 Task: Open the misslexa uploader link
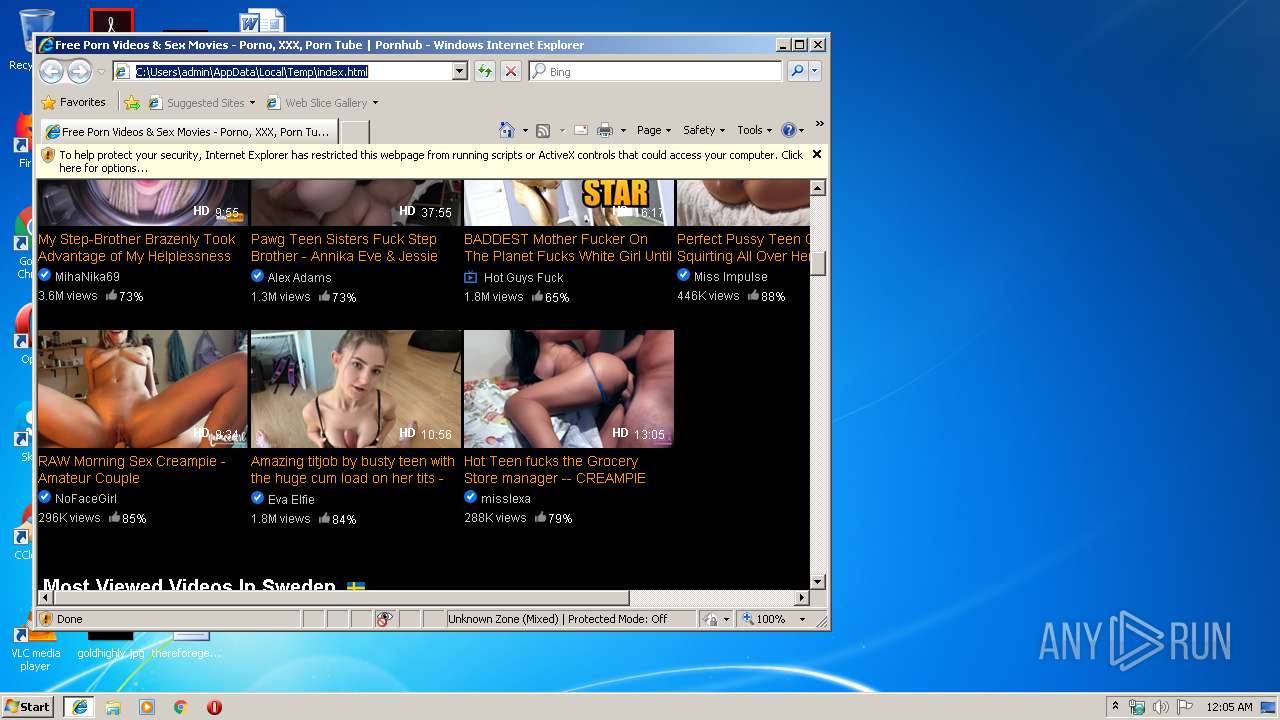pos(506,498)
